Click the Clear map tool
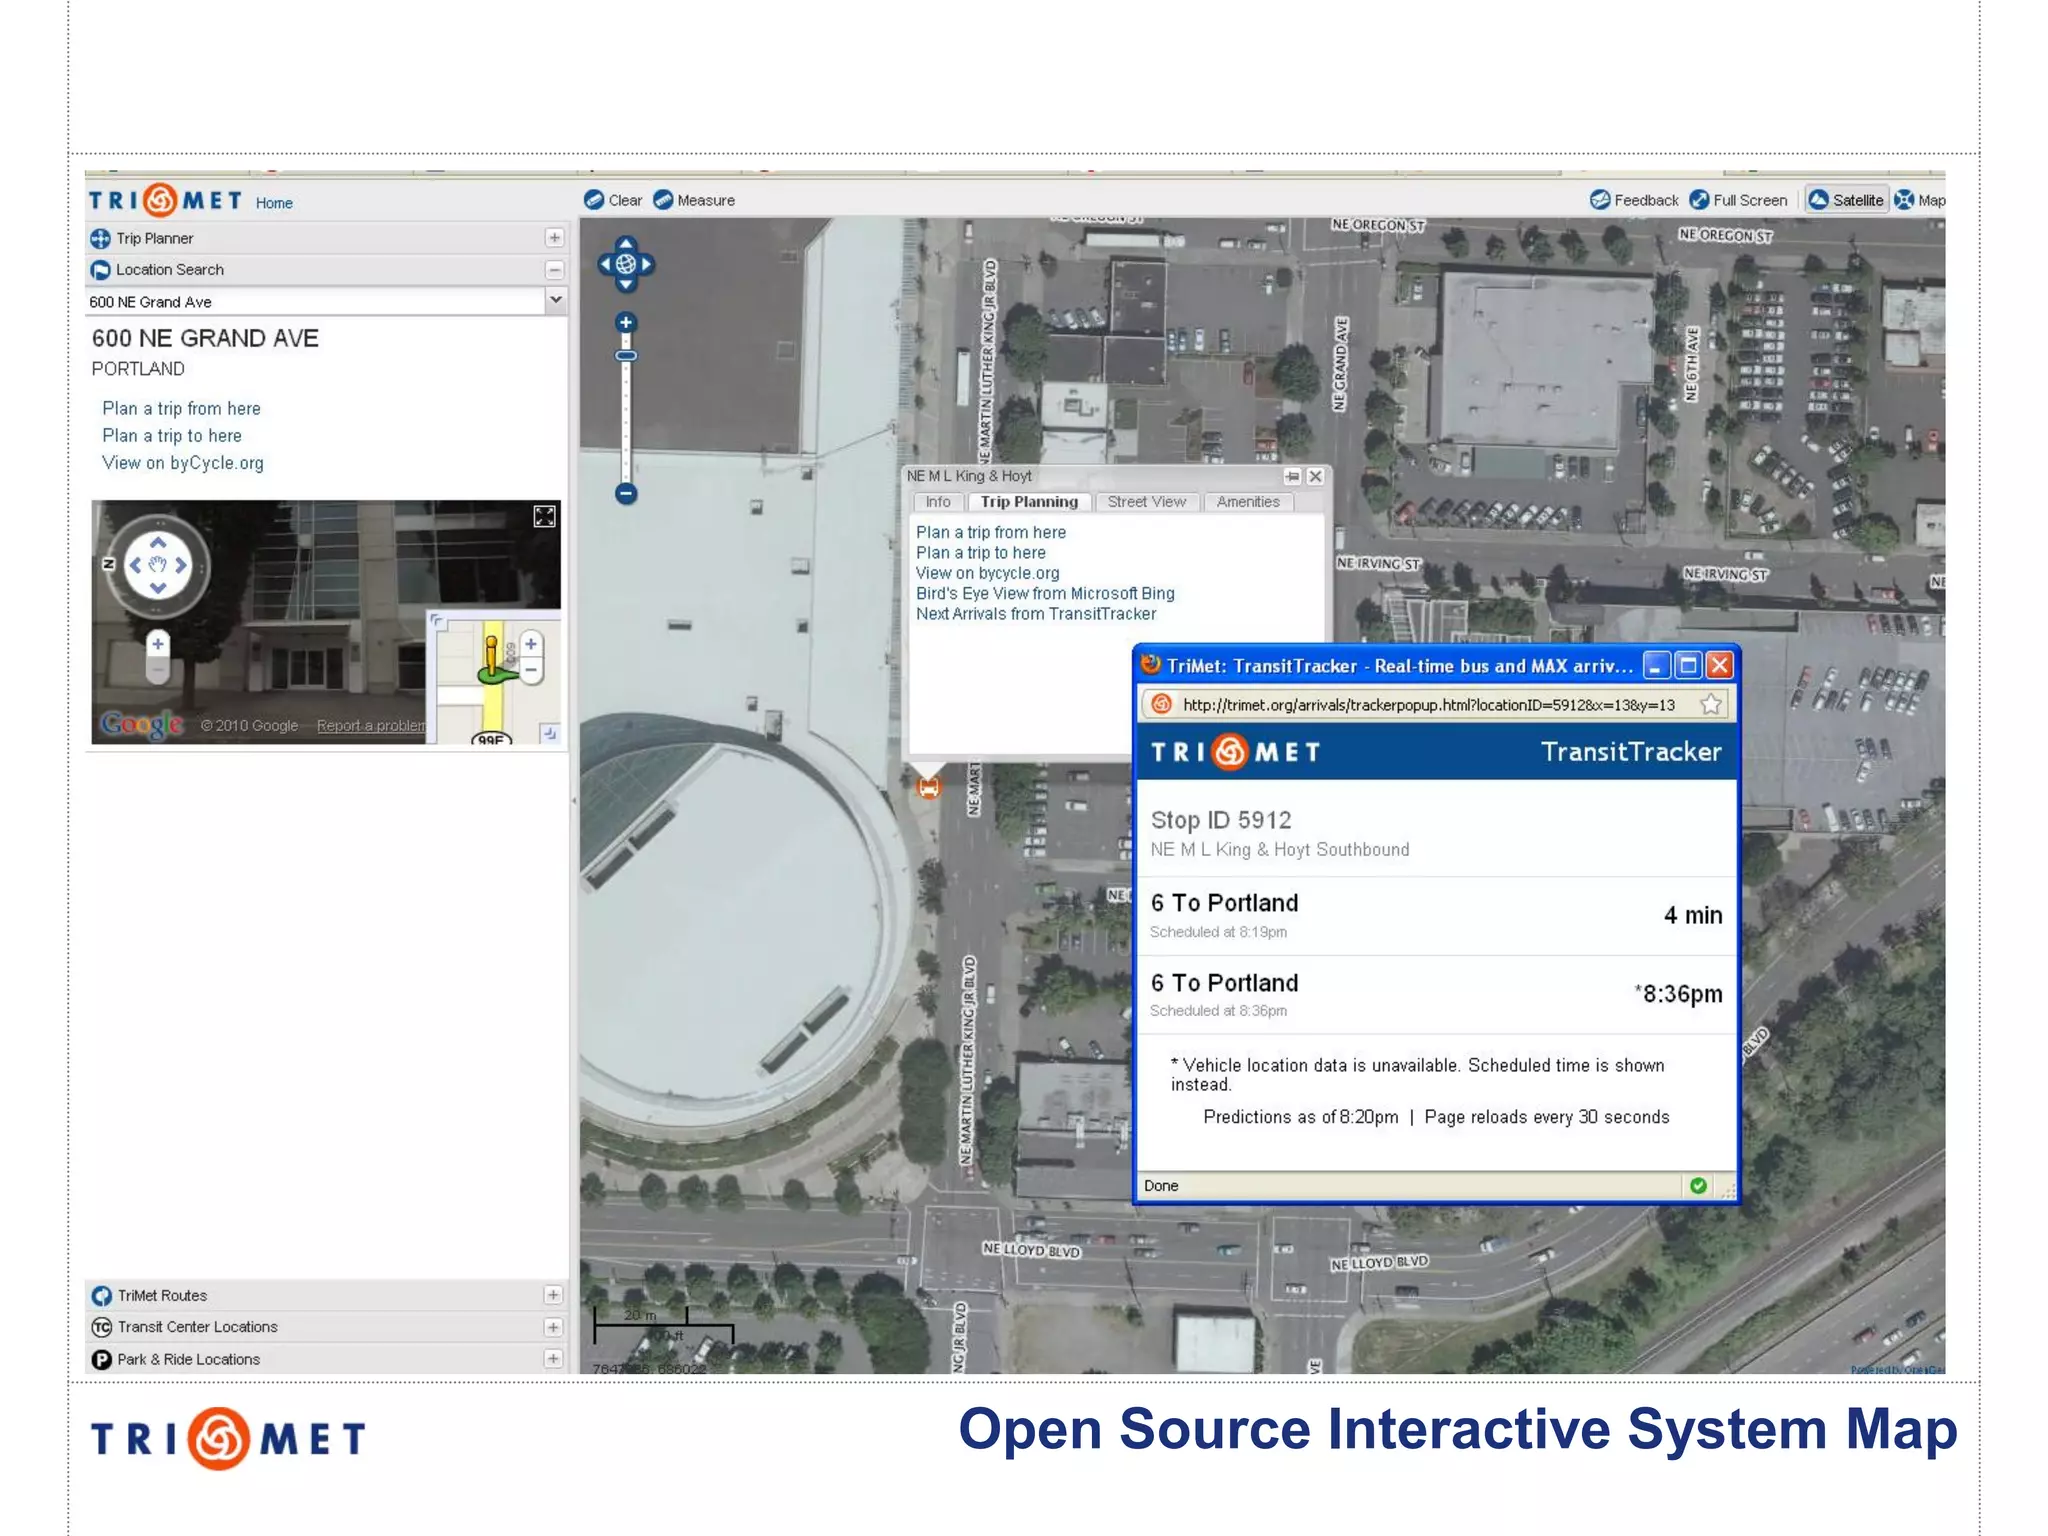Image resolution: width=2048 pixels, height=1536 pixels. coord(613,200)
